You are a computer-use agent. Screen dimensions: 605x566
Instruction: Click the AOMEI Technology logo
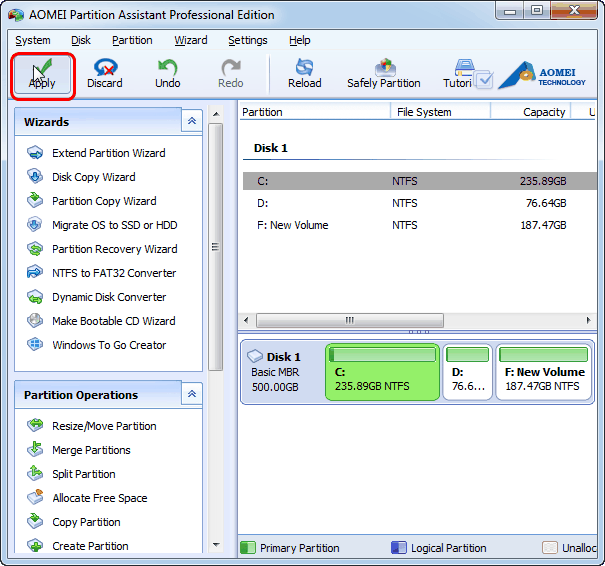(543, 76)
